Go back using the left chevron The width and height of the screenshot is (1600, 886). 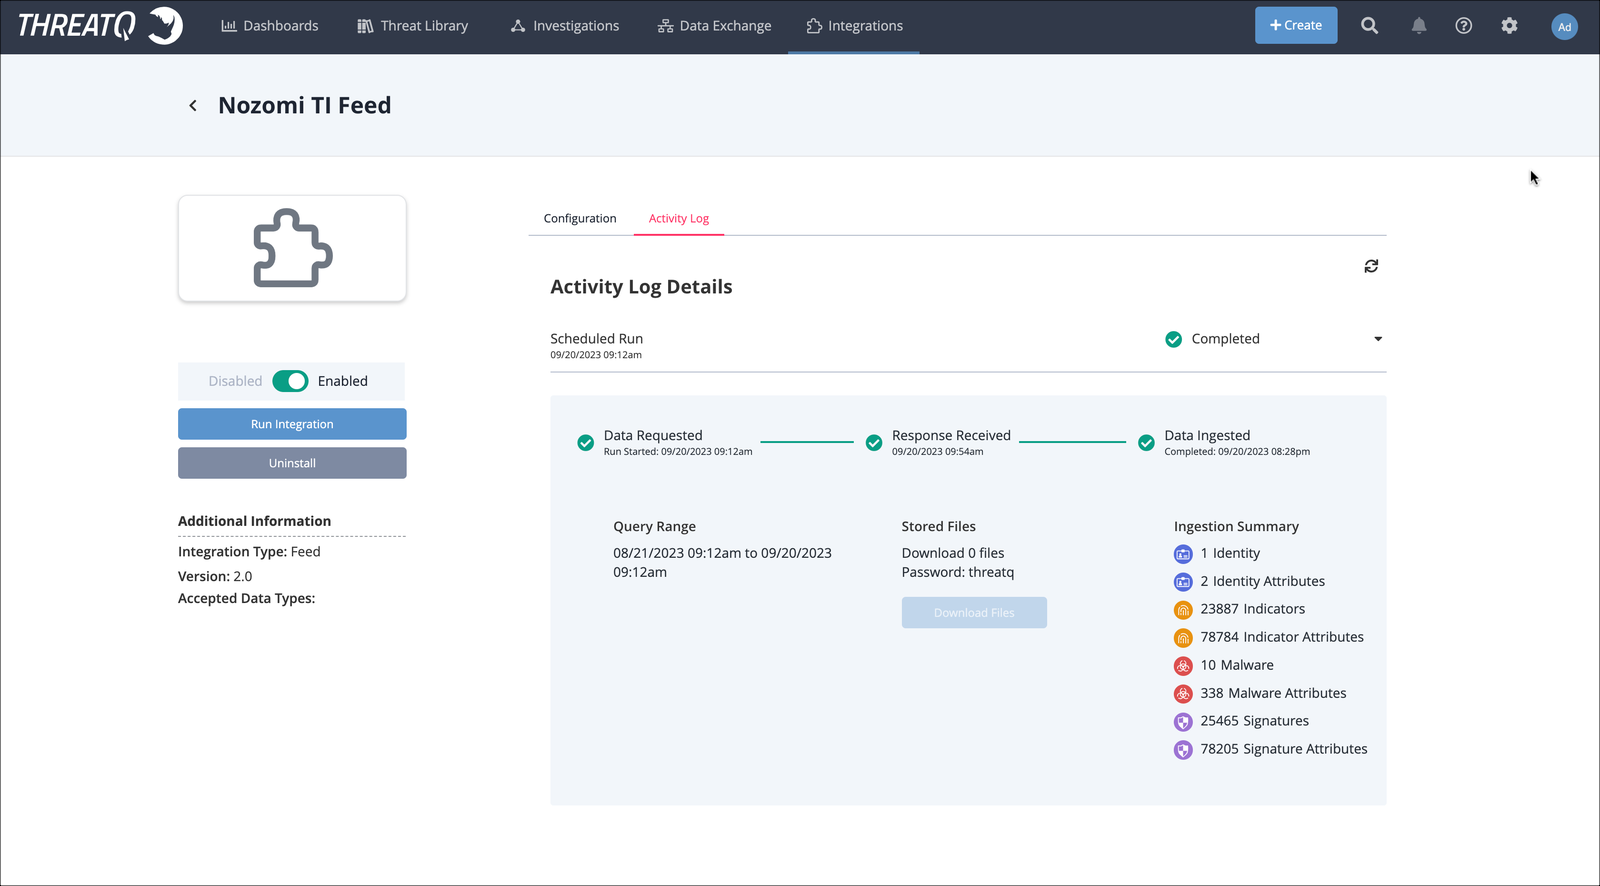click(x=193, y=105)
